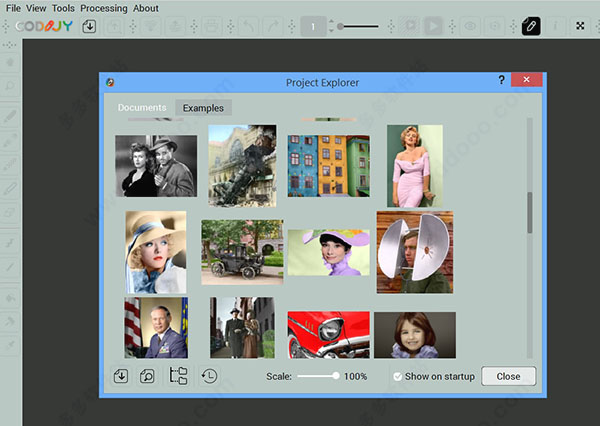Image resolution: width=600 pixels, height=426 pixels.
Task: Open the File menu
Action: 13,8
